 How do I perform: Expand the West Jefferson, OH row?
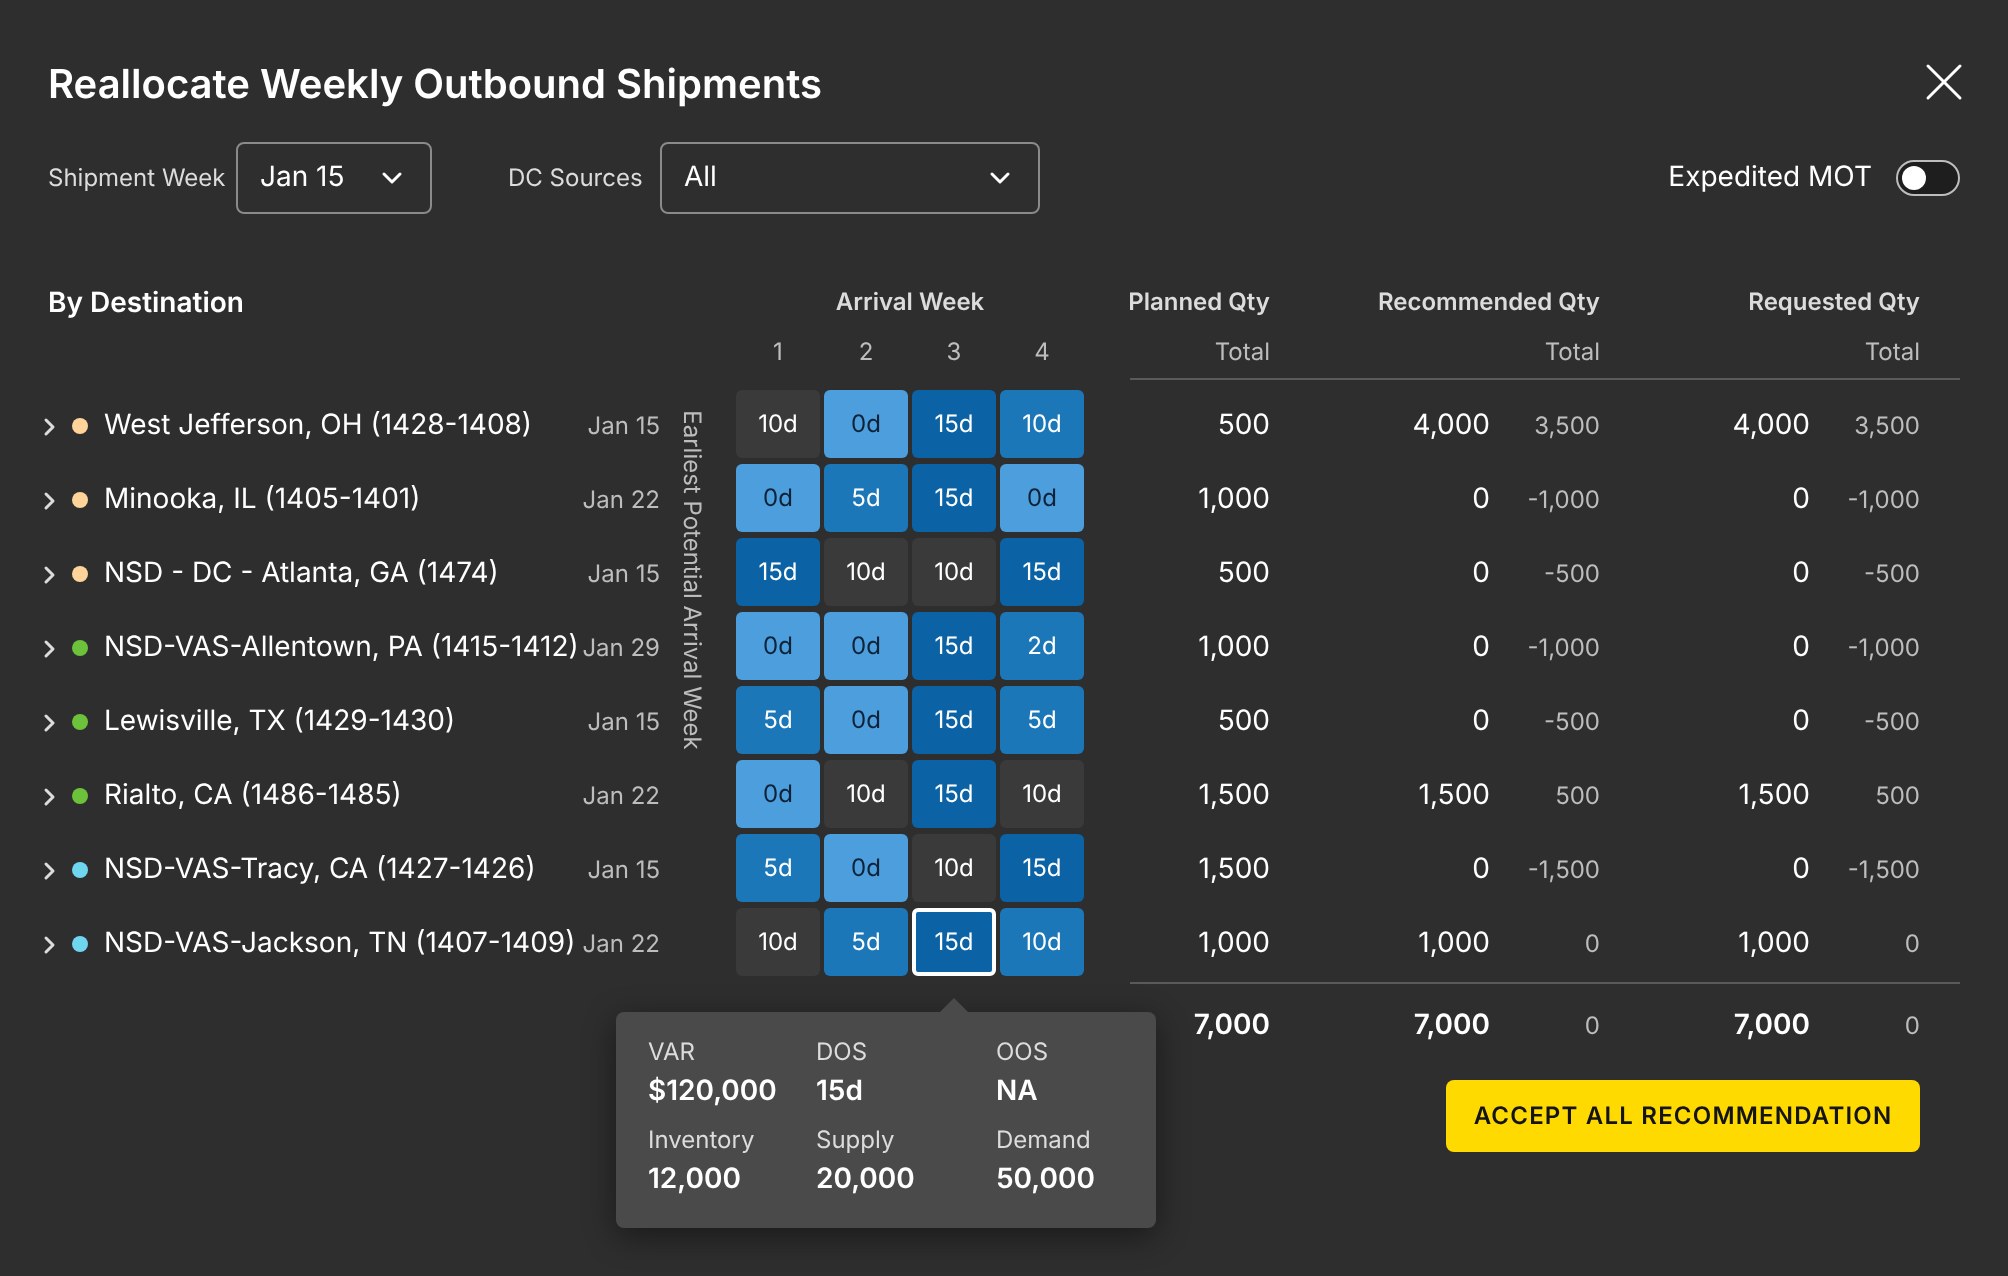(49, 427)
